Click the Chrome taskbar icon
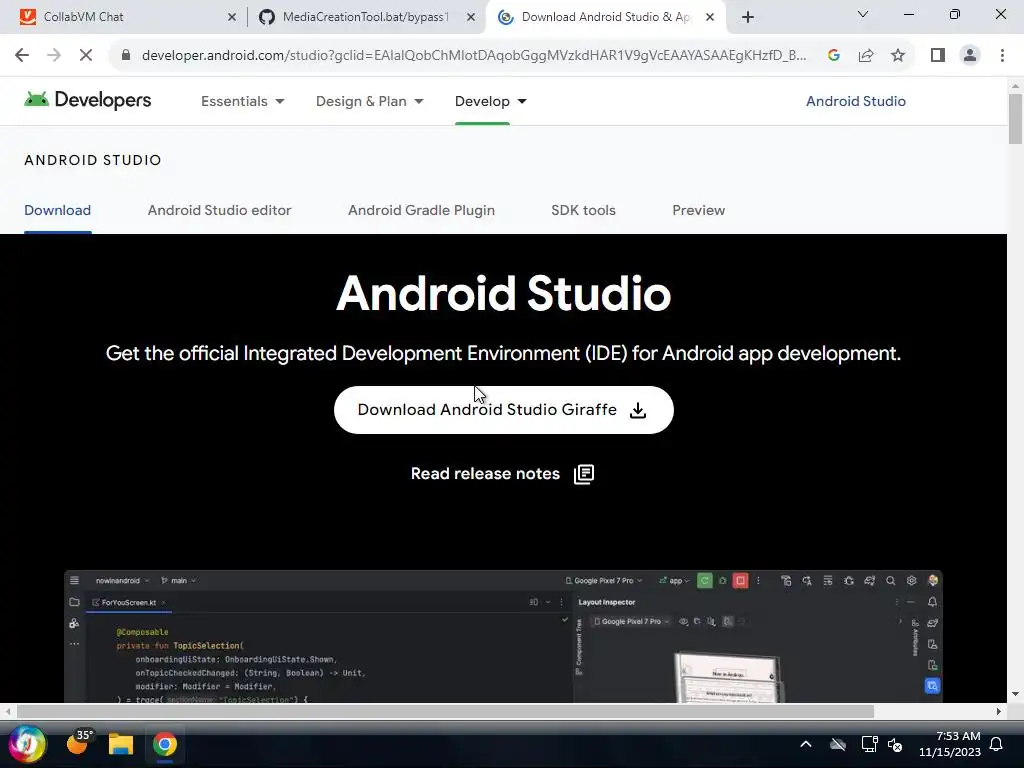1024x768 pixels. pyautogui.click(x=165, y=744)
